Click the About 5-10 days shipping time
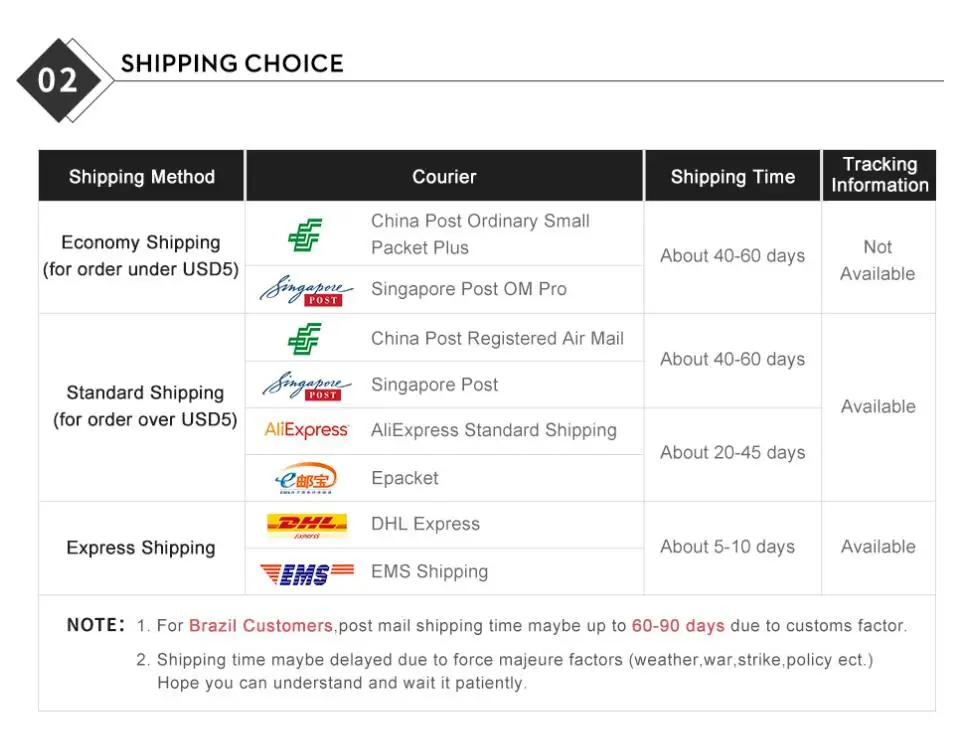This screenshot has width=979, height=754. click(x=727, y=547)
